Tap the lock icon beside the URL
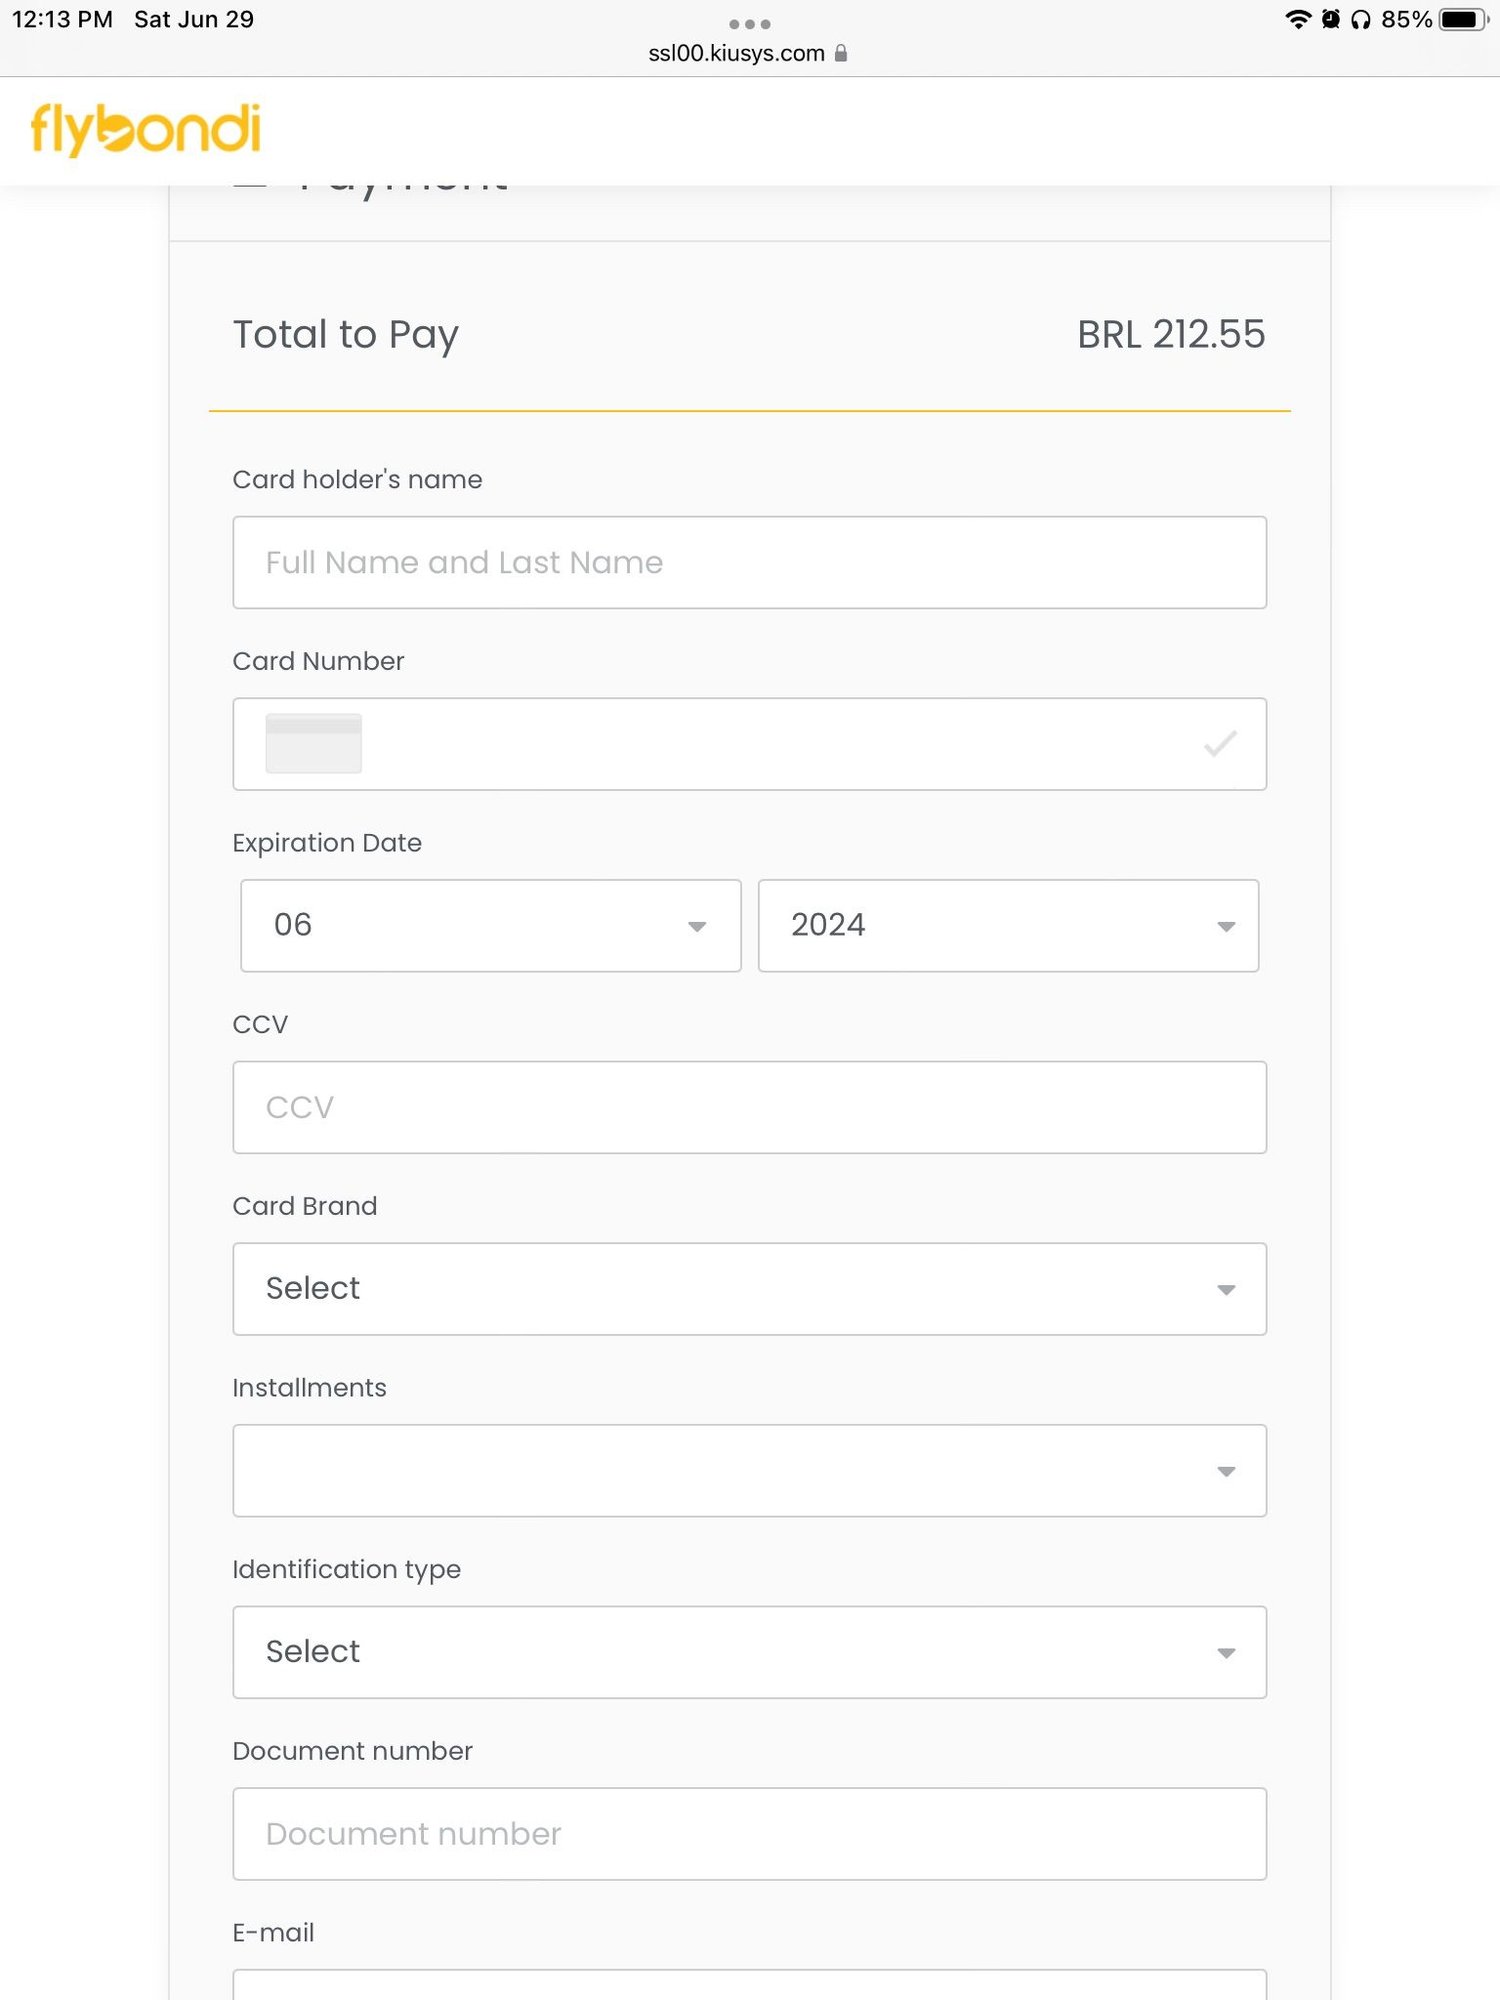 click(x=841, y=53)
